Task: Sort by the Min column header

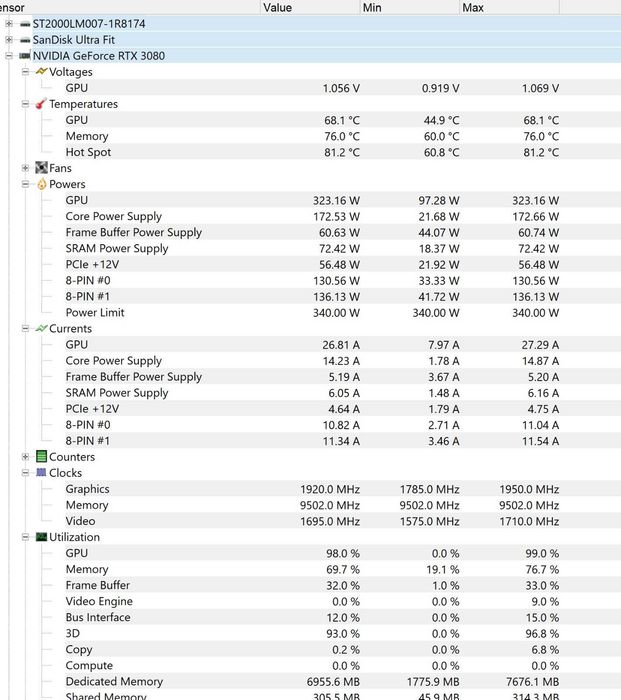Action: 409,8
